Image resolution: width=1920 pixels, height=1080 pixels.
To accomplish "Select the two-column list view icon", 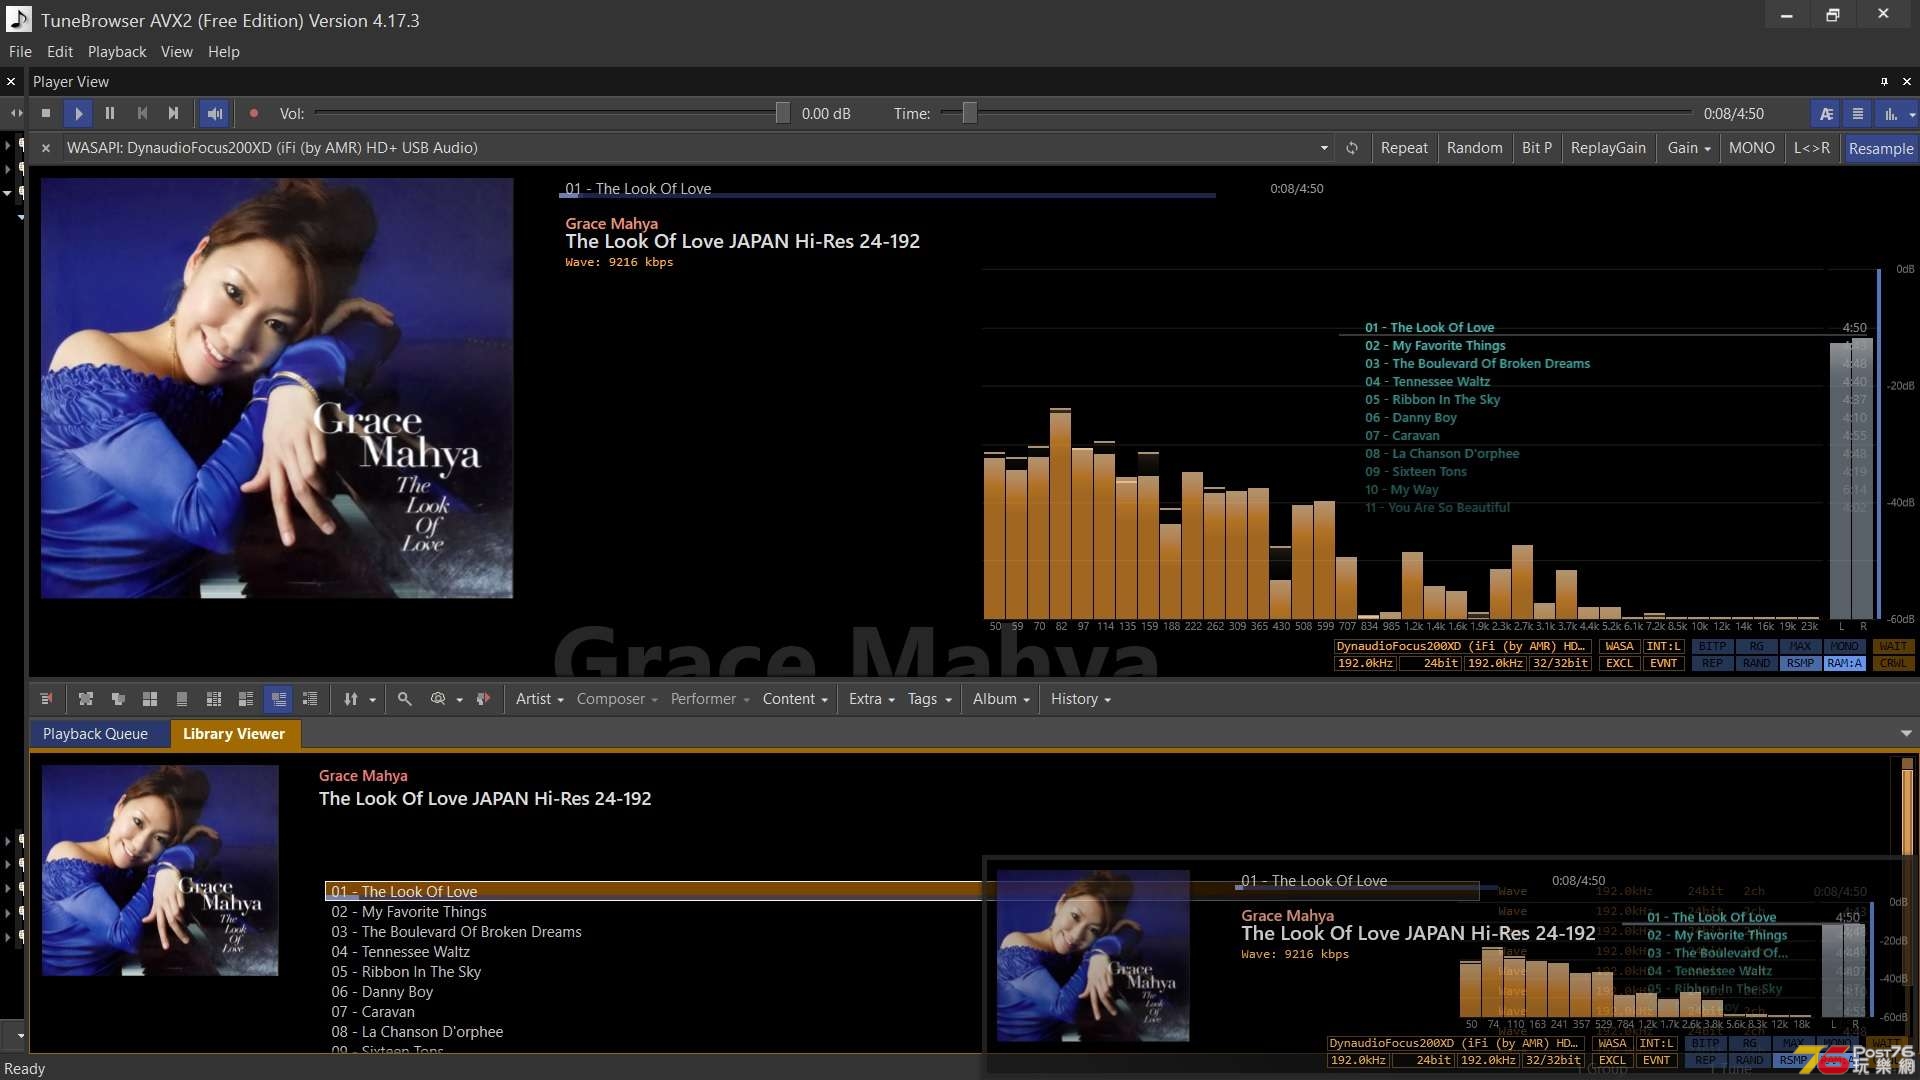I will click(x=214, y=699).
